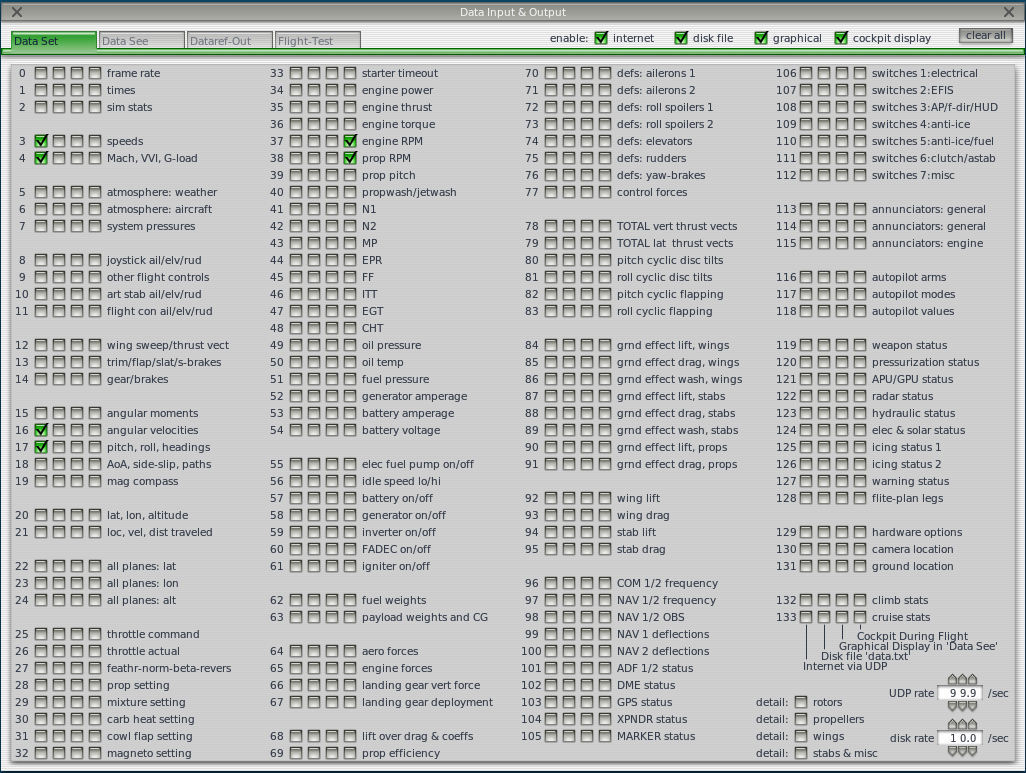Close the dialog with the top-left X

[x=17, y=12]
